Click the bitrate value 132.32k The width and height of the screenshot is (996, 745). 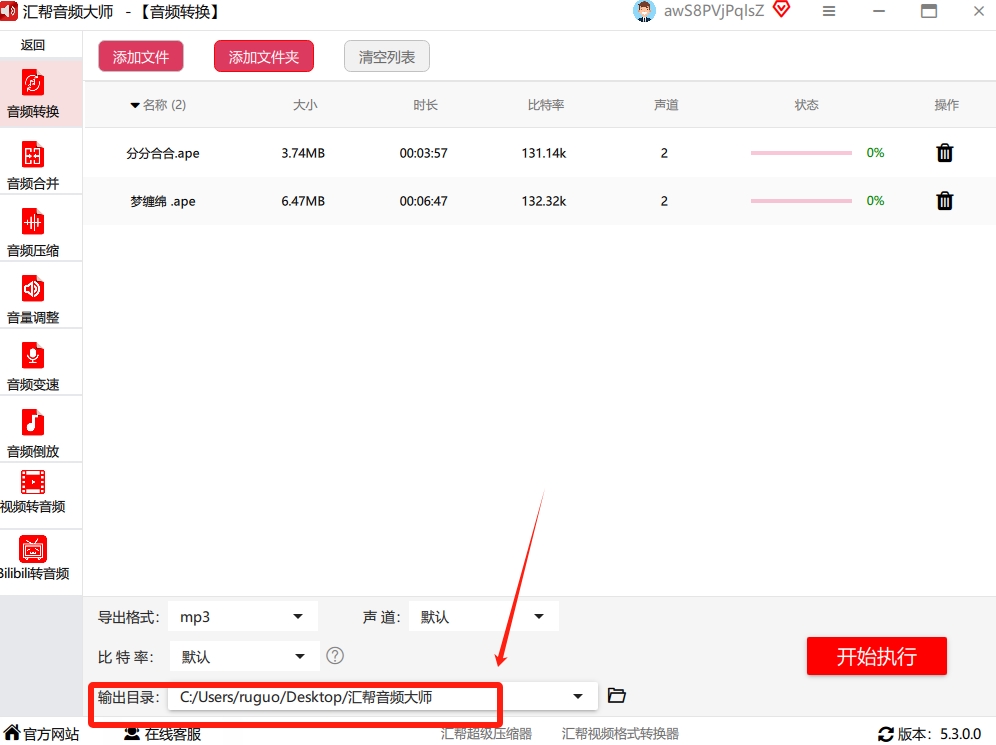pos(544,201)
